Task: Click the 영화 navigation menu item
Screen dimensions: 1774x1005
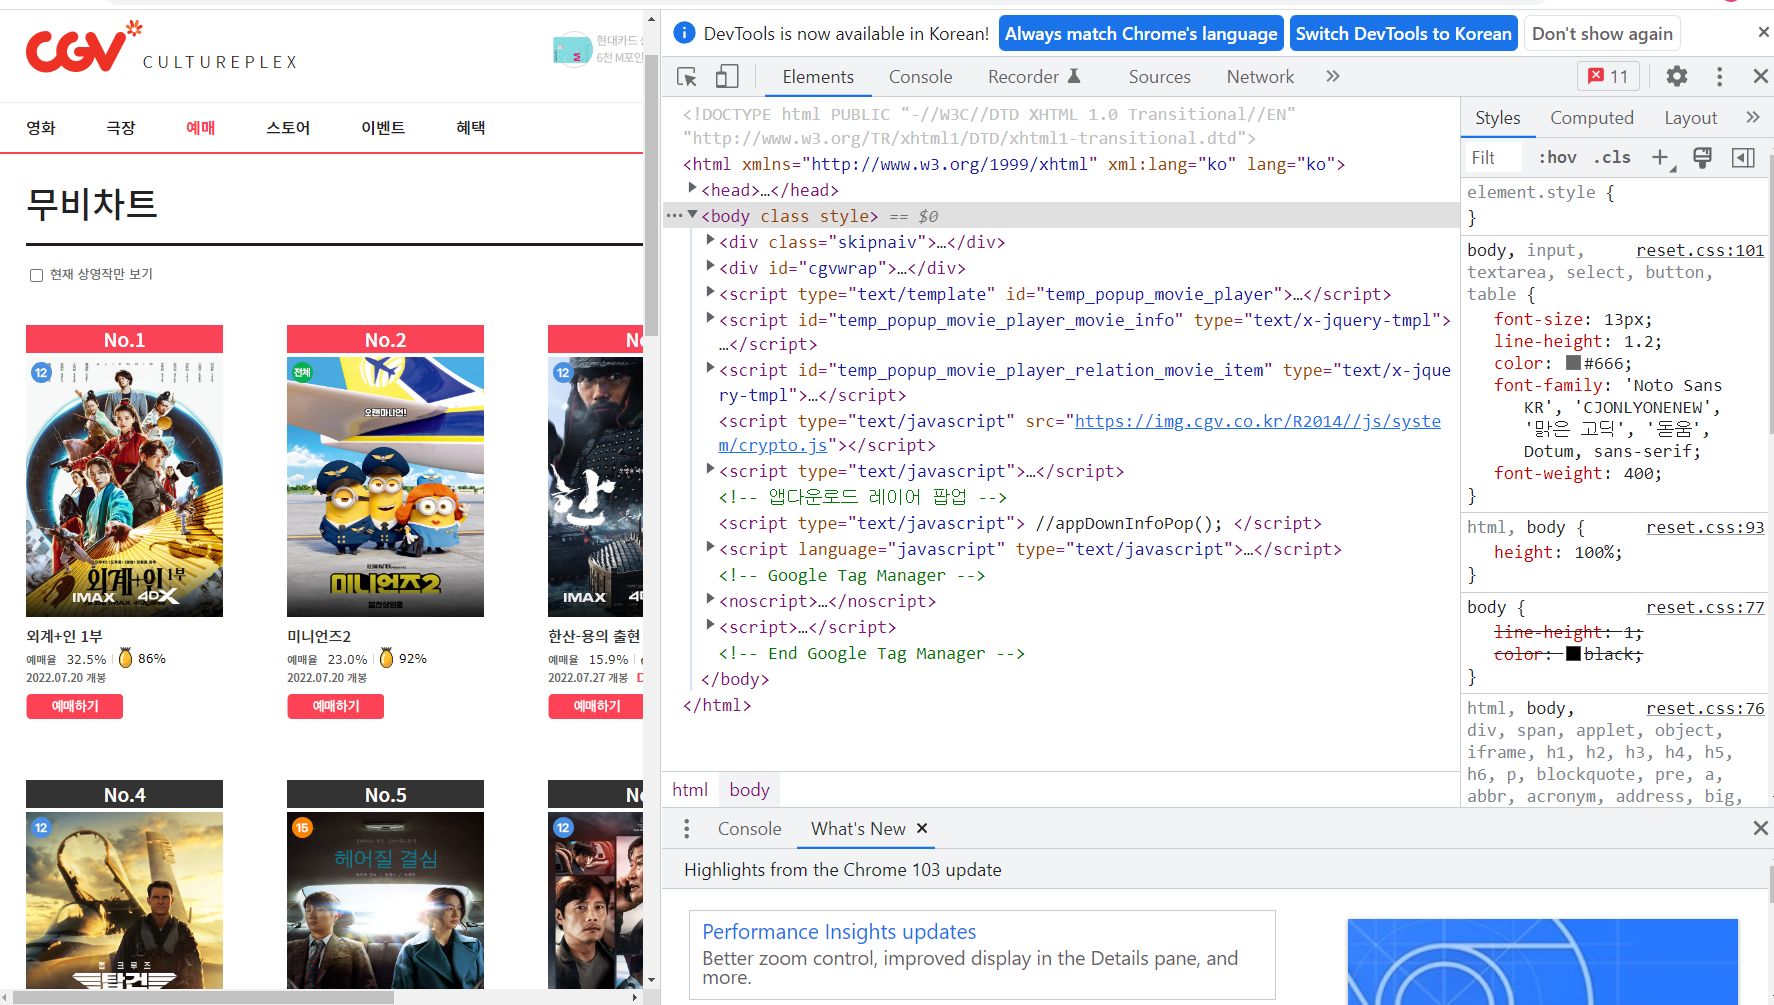Action: (x=41, y=128)
